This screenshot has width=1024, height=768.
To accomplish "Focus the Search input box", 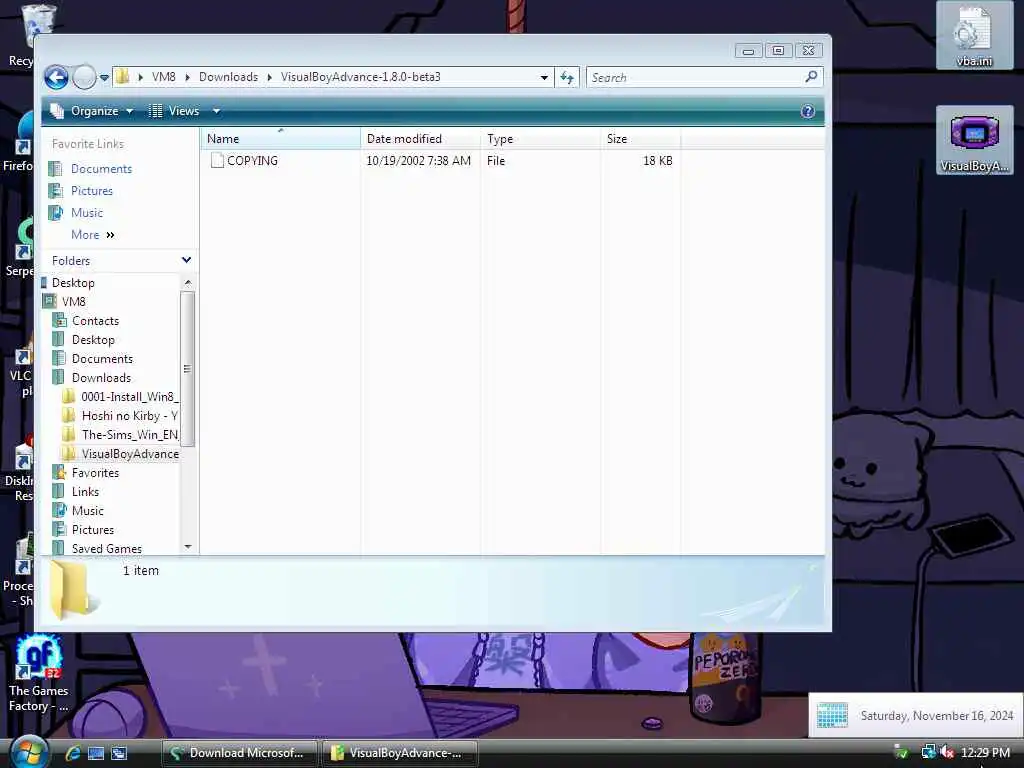I will (695, 78).
